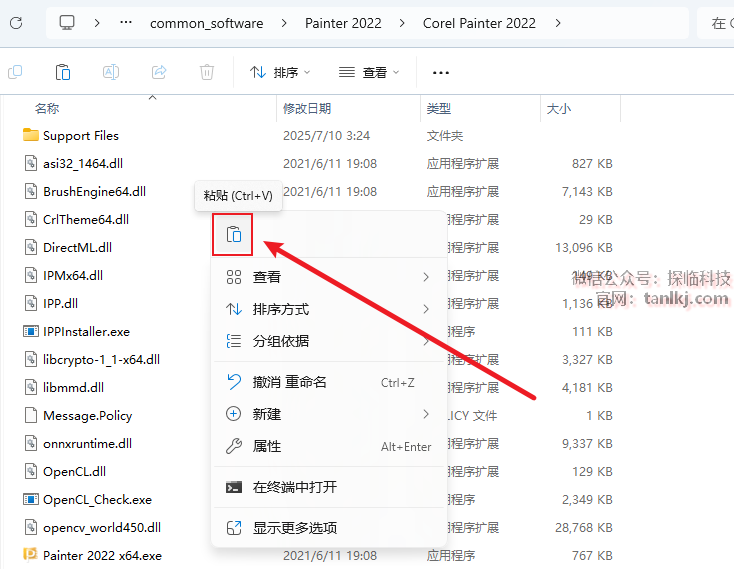Select the libcrypto-1_1-x64.dll file icon
Image resolution: width=734 pixels, height=569 pixels.
click(31, 359)
